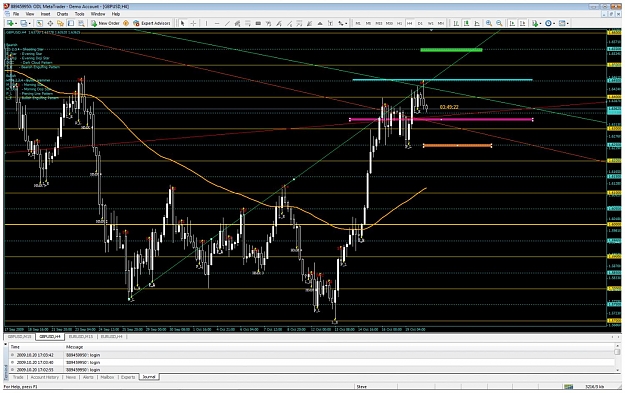The width and height of the screenshot is (625, 393).
Task: Click the Zoom In magnifier icon
Action: tap(489, 23)
